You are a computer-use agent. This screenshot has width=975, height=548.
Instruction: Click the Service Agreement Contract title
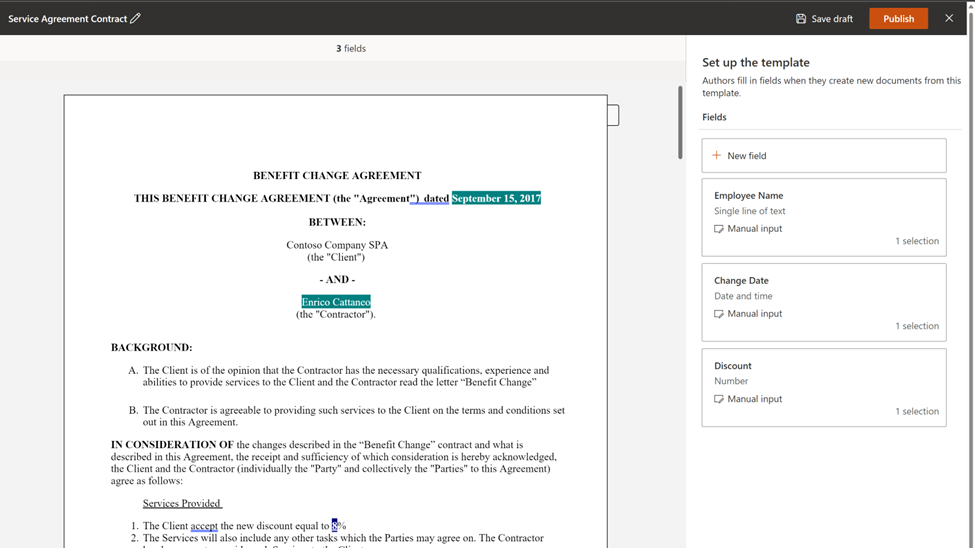pyautogui.click(x=67, y=19)
